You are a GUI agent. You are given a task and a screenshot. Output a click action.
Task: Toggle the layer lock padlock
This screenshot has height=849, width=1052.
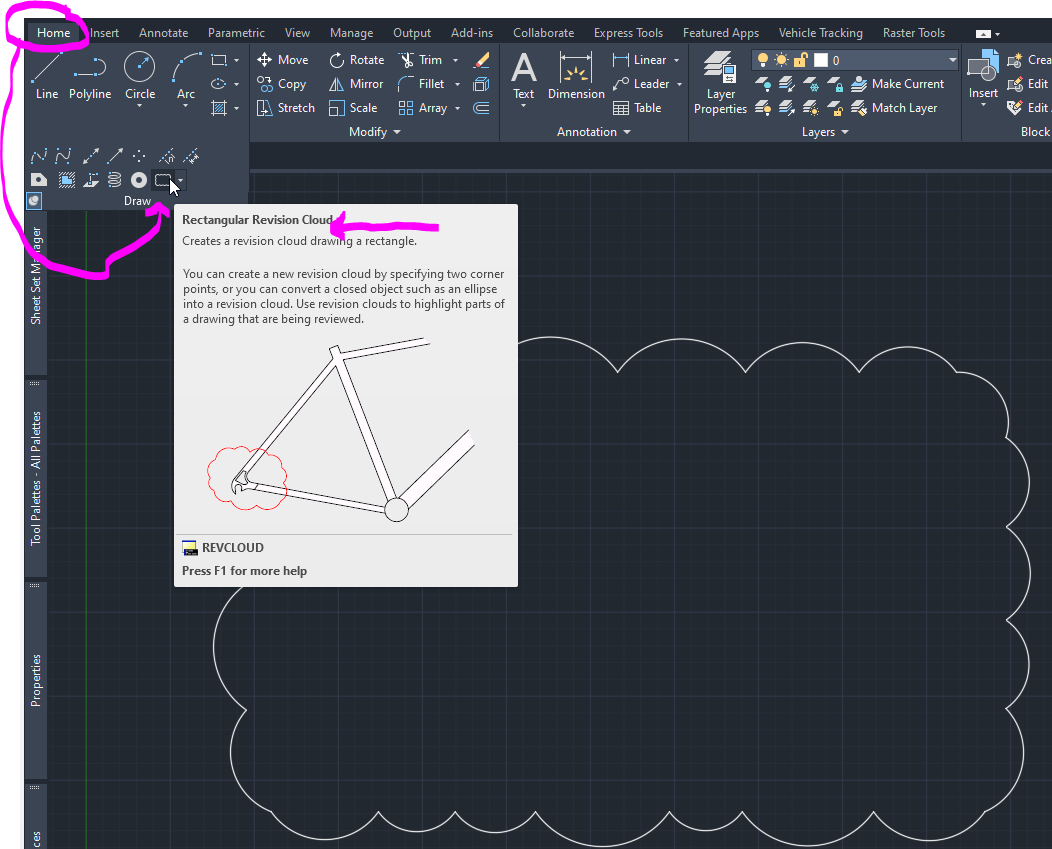pyautogui.click(x=800, y=60)
